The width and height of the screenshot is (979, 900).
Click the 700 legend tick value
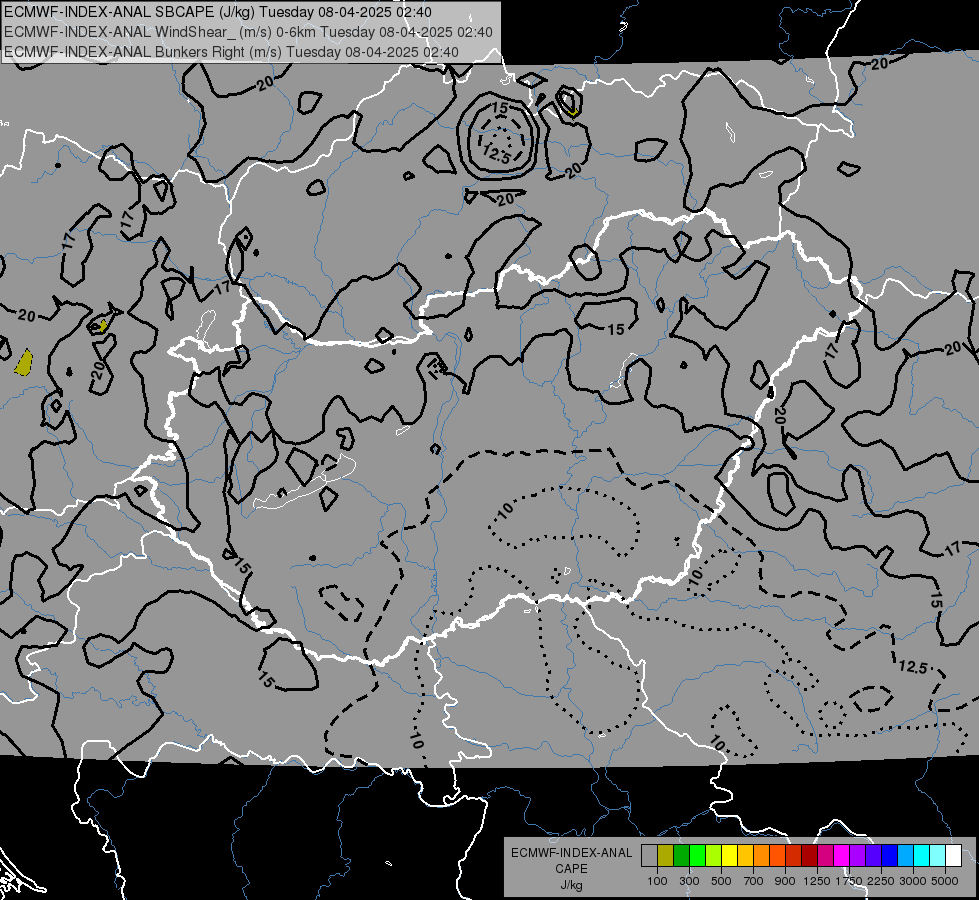click(x=754, y=881)
